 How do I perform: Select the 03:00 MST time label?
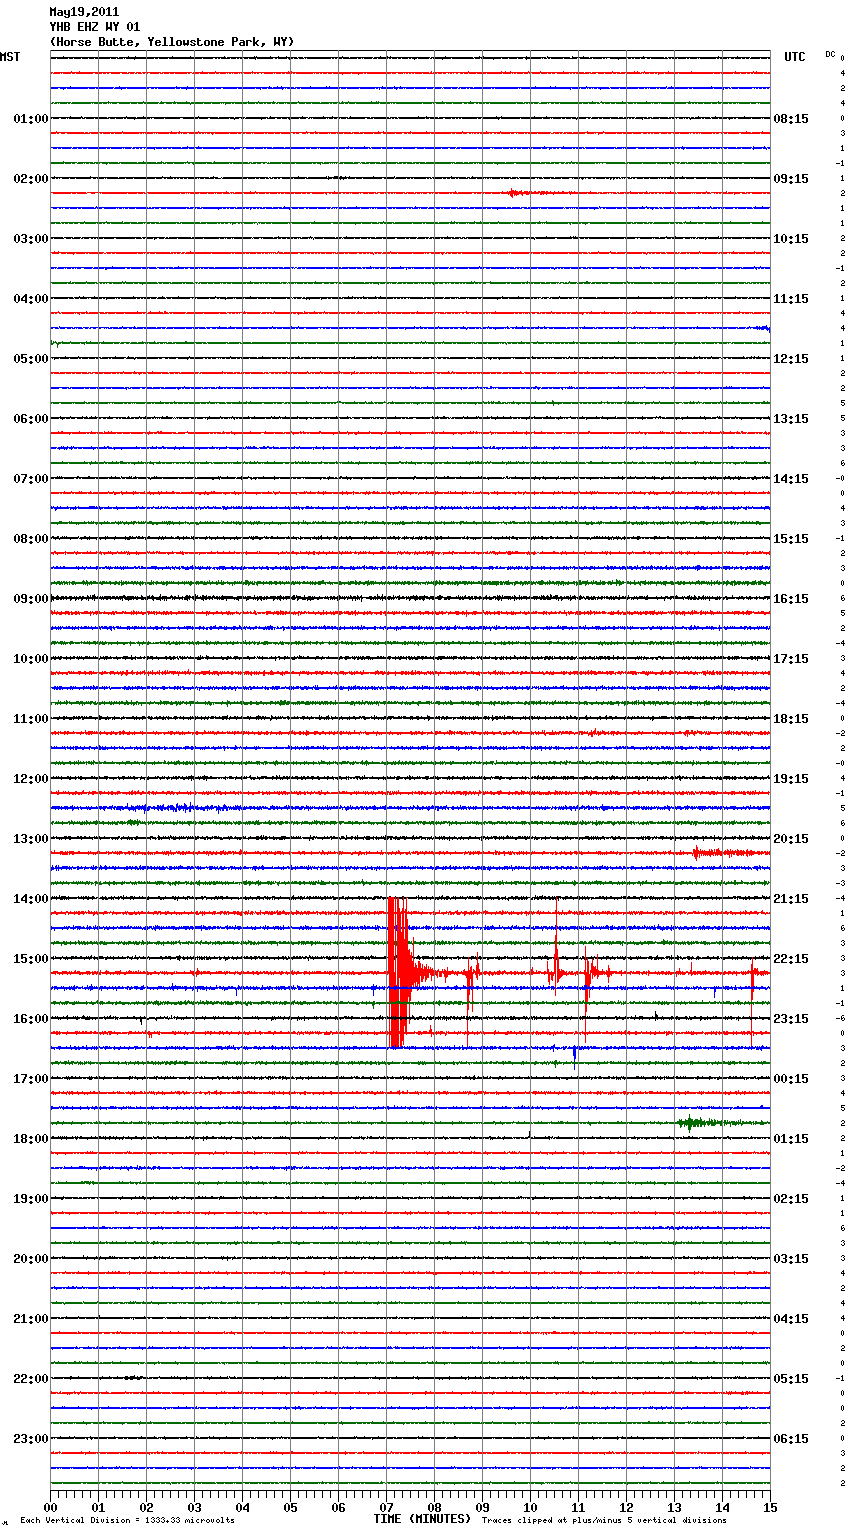tap(31, 239)
